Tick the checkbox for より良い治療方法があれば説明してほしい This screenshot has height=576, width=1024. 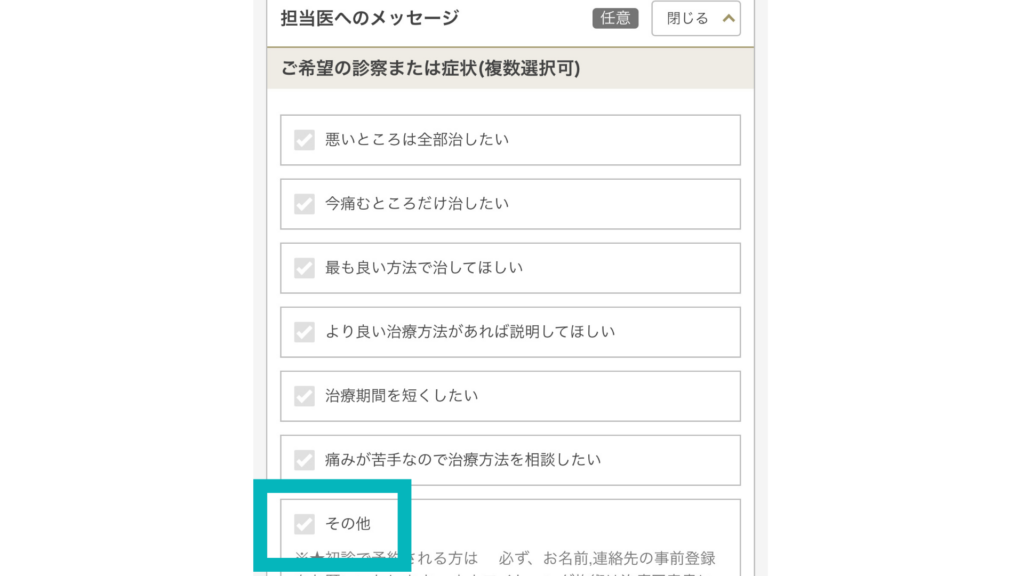(304, 332)
